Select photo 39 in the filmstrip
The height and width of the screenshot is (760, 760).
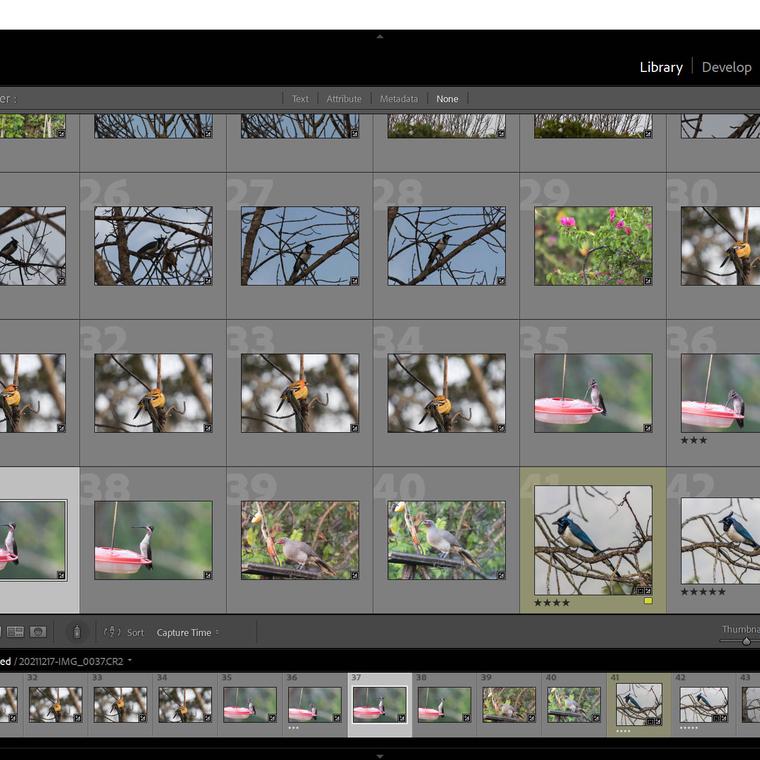pos(509,703)
